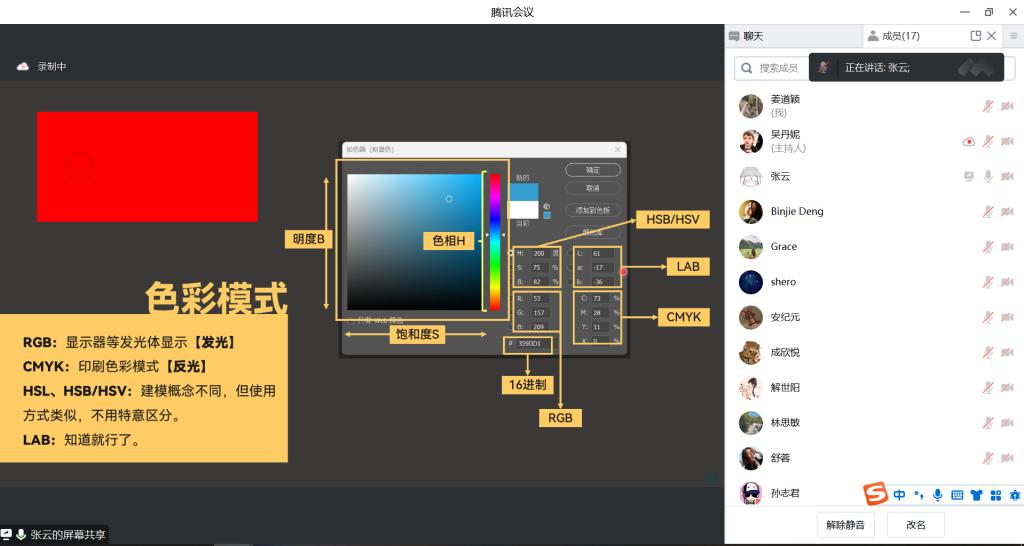Click the cloud recording icon beside 吴丹妮

(x=968, y=142)
